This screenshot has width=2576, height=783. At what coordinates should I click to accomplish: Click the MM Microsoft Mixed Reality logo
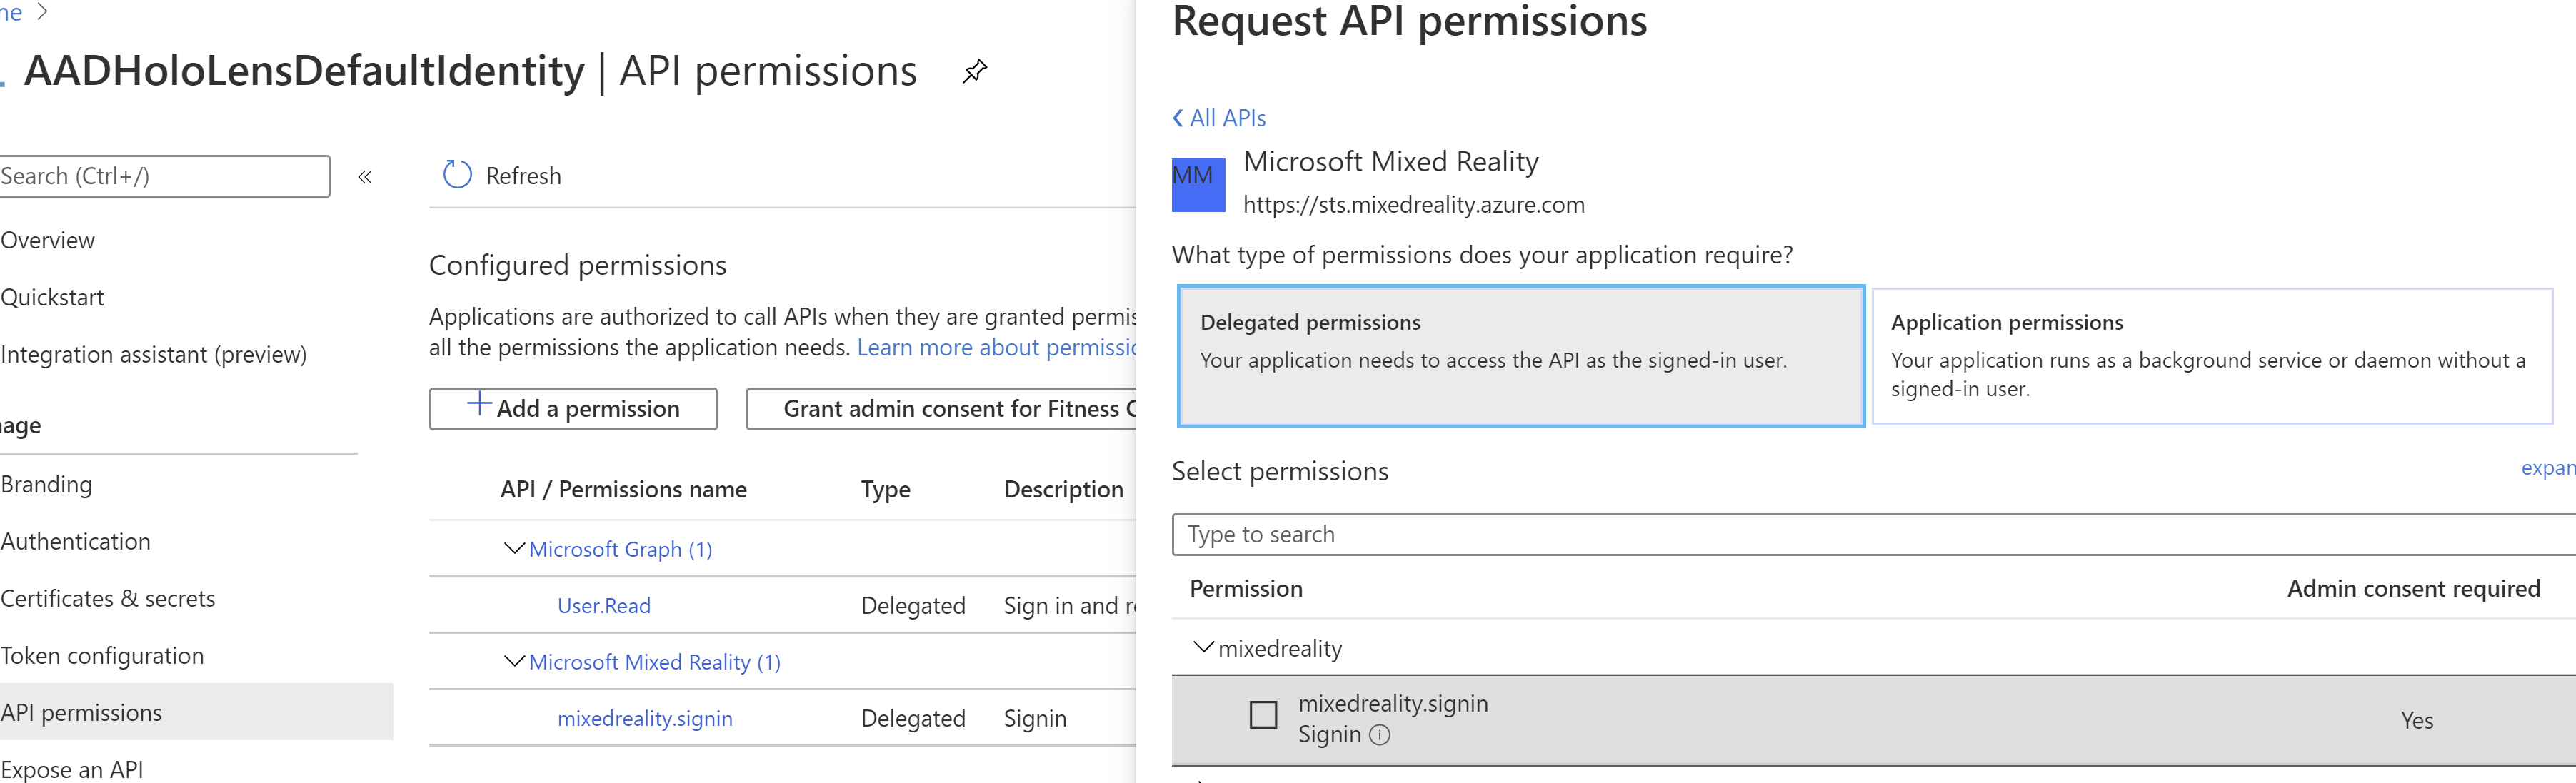1198,184
